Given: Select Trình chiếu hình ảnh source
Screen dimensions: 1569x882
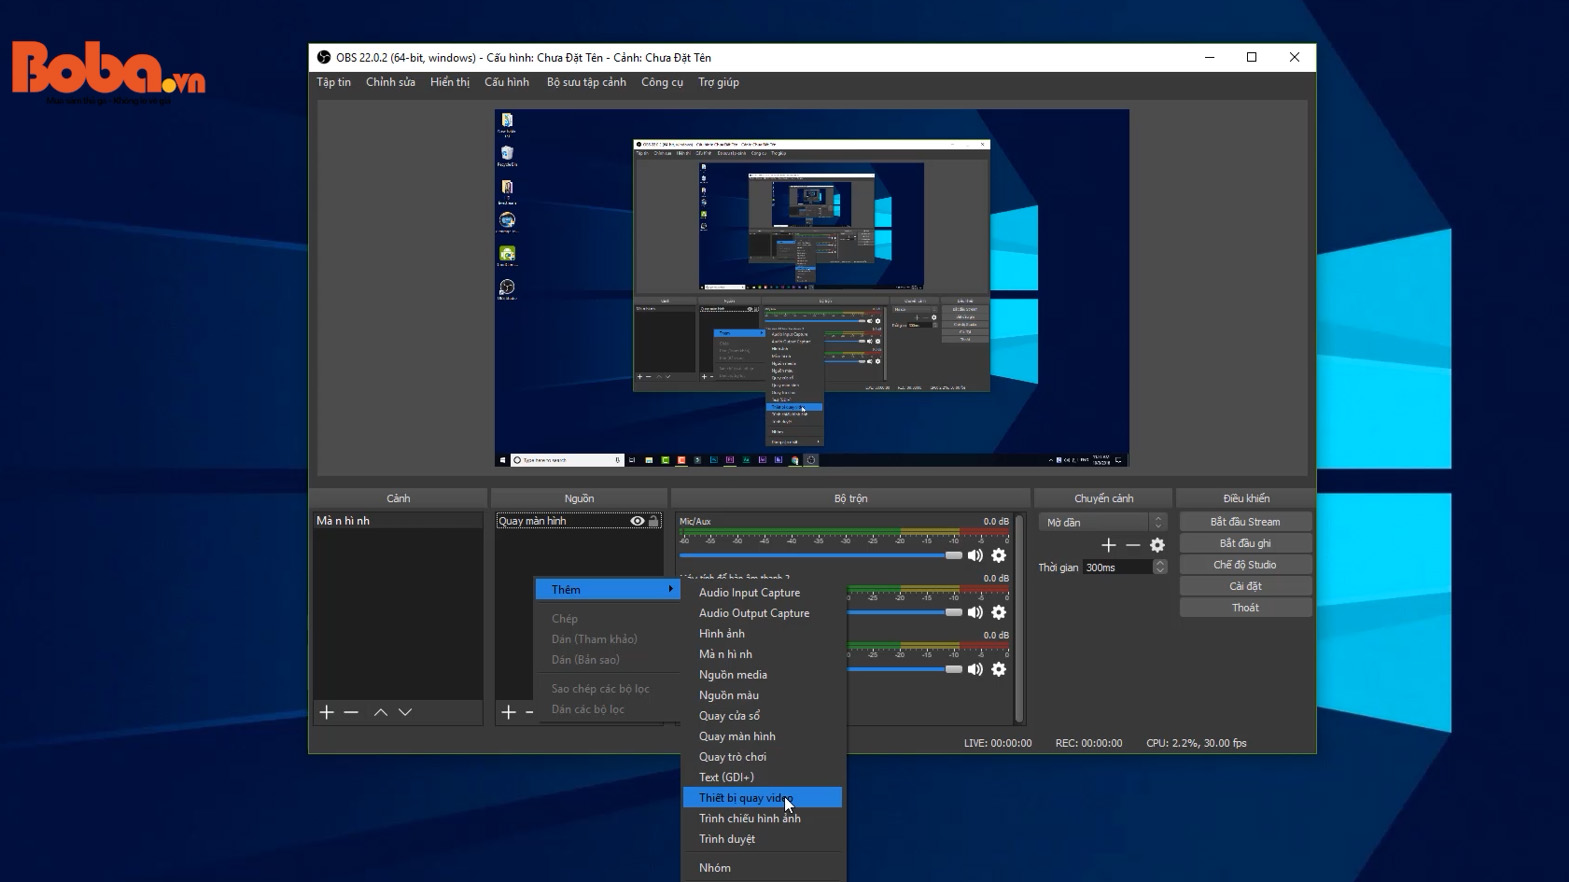Looking at the screenshot, I should pos(762,818).
